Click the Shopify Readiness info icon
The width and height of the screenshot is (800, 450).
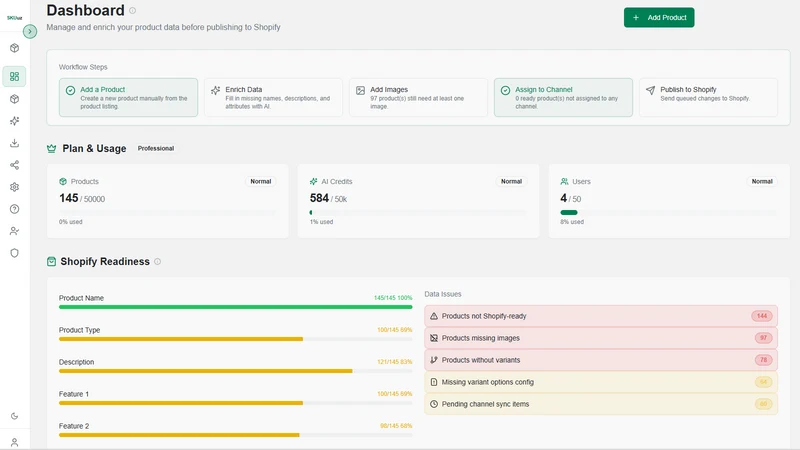pos(158,261)
